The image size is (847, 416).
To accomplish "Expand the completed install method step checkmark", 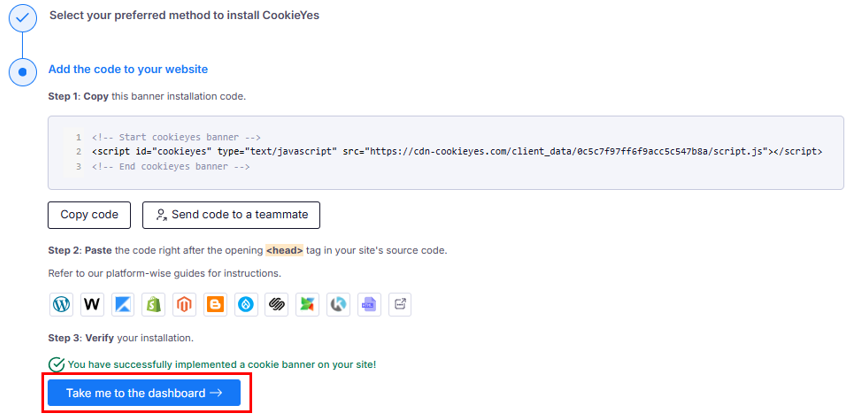I will 22,17.
